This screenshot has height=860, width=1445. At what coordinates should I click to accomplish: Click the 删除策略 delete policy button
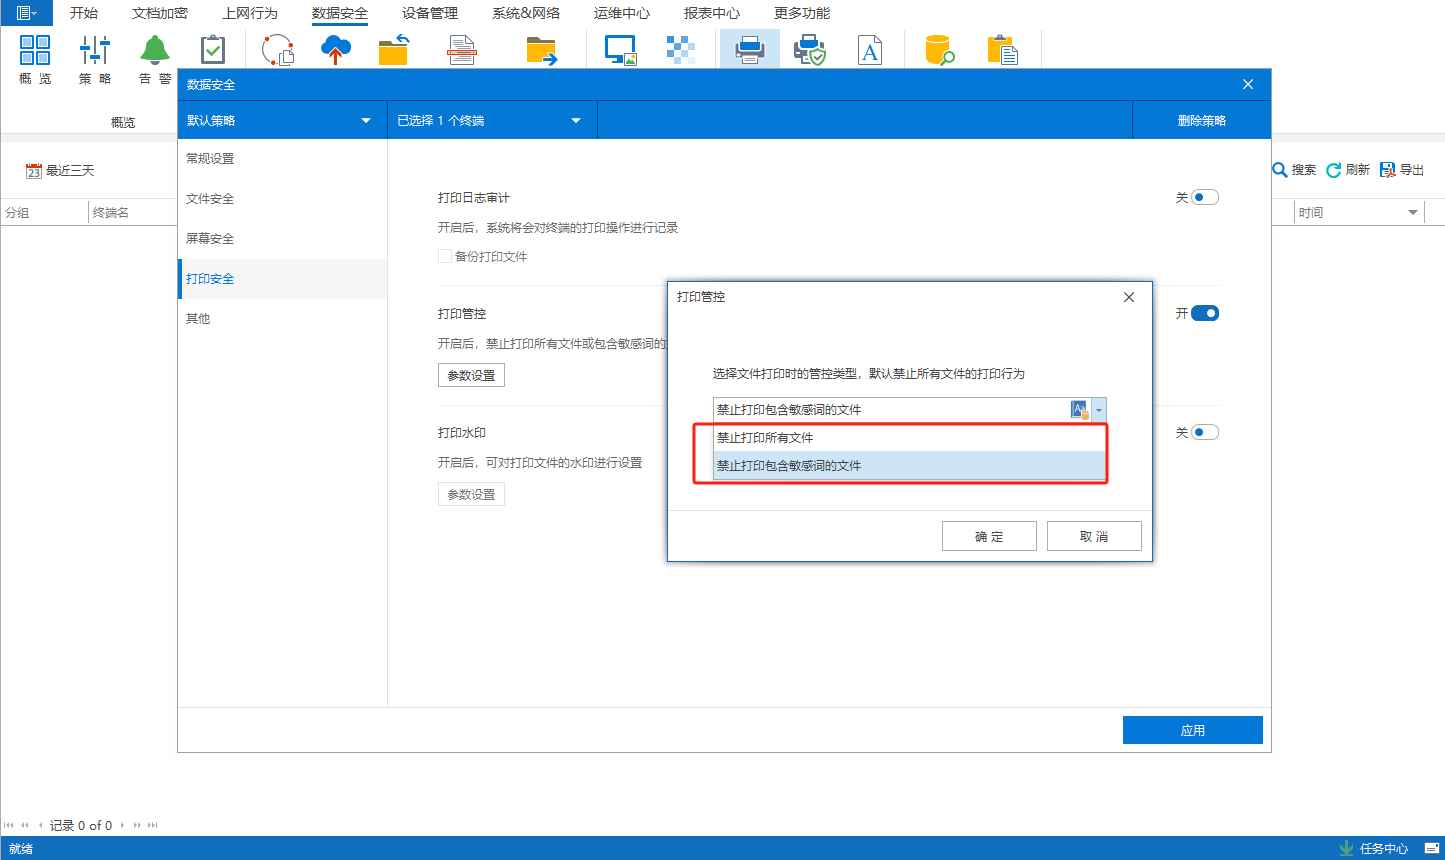click(1201, 121)
